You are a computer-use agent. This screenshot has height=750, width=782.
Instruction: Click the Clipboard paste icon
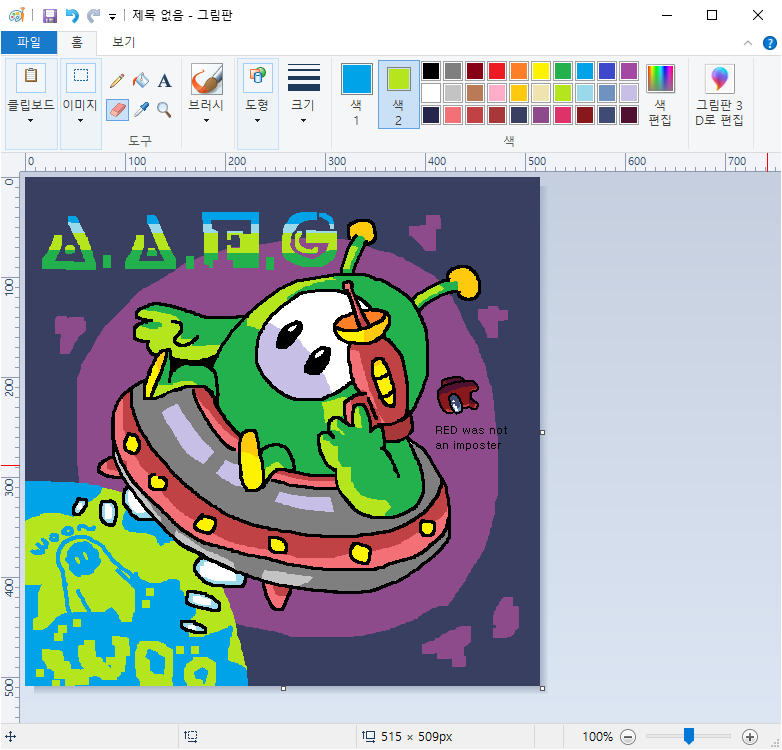click(x=31, y=77)
